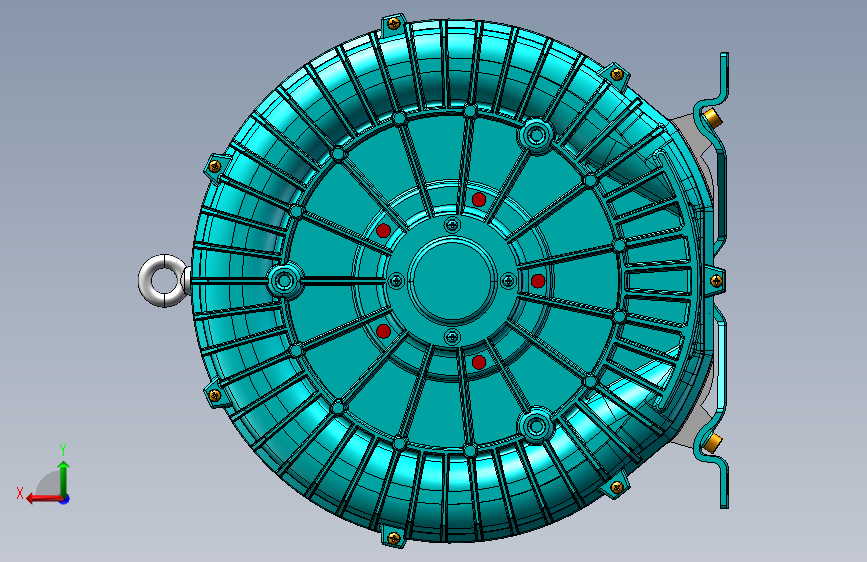This screenshot has width=867, height=562.
Task: Pick the lowermost red dot on the inner ring
Action: point(479,363)
